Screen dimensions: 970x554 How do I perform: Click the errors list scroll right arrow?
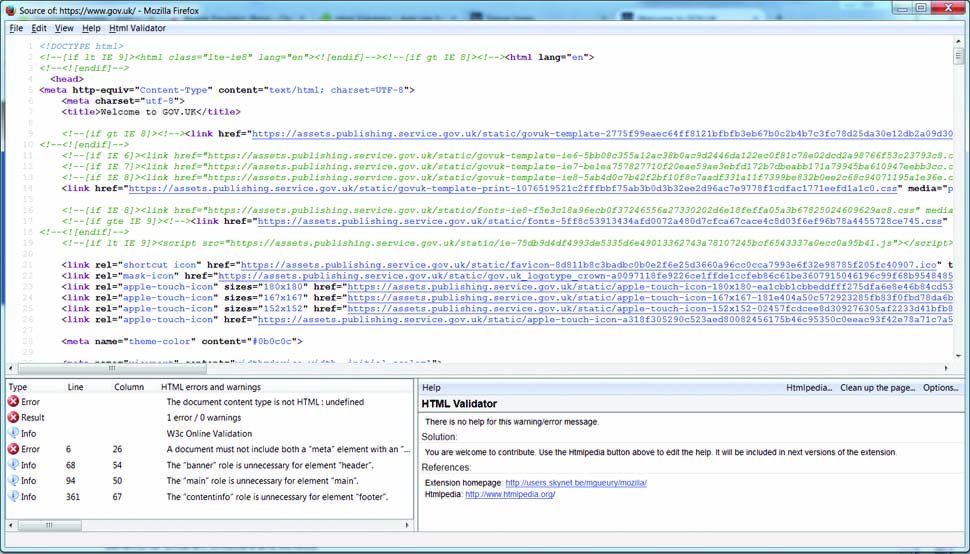coord(407,526)
